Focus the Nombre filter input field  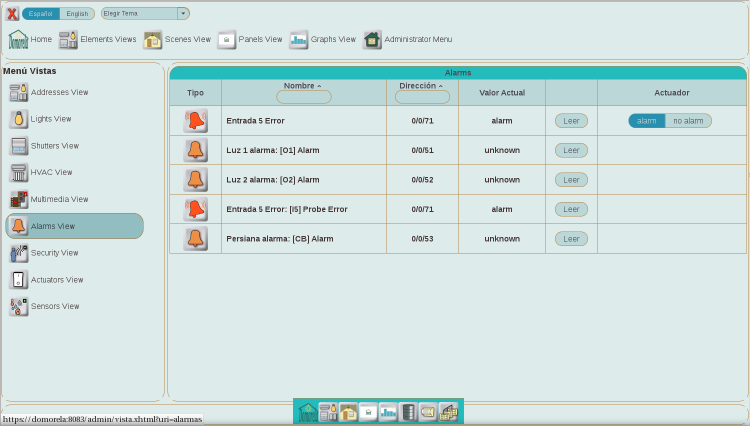304,97
